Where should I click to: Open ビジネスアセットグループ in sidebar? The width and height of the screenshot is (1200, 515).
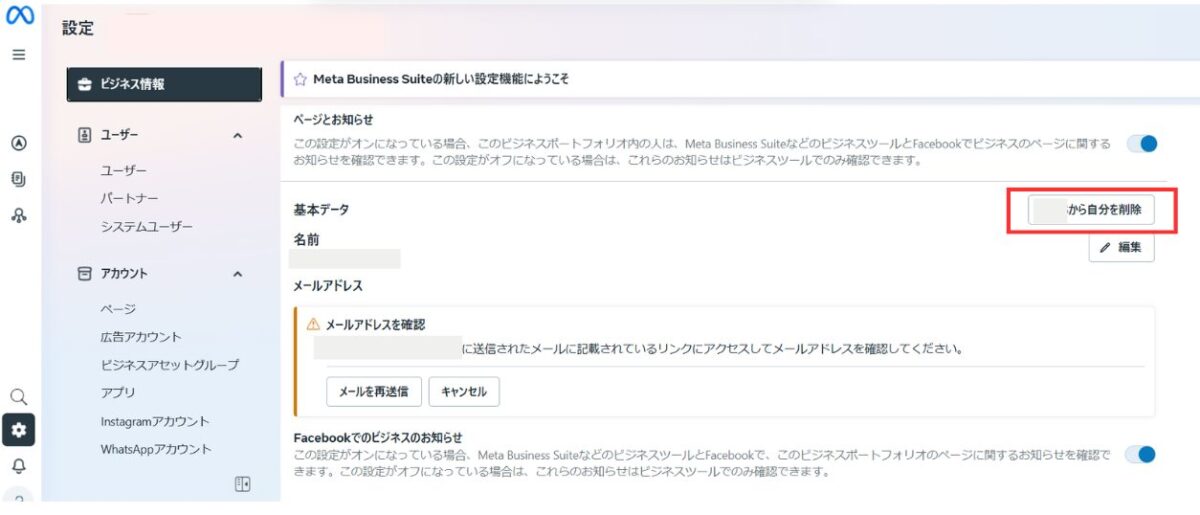pos(170,365)
